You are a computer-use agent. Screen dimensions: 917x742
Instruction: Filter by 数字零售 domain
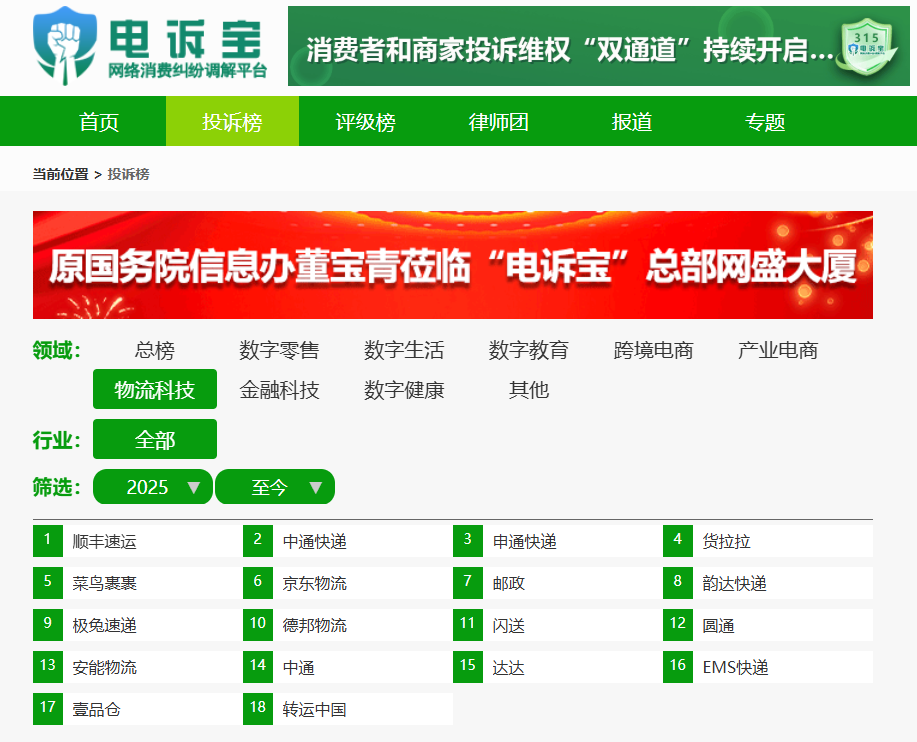279,350
